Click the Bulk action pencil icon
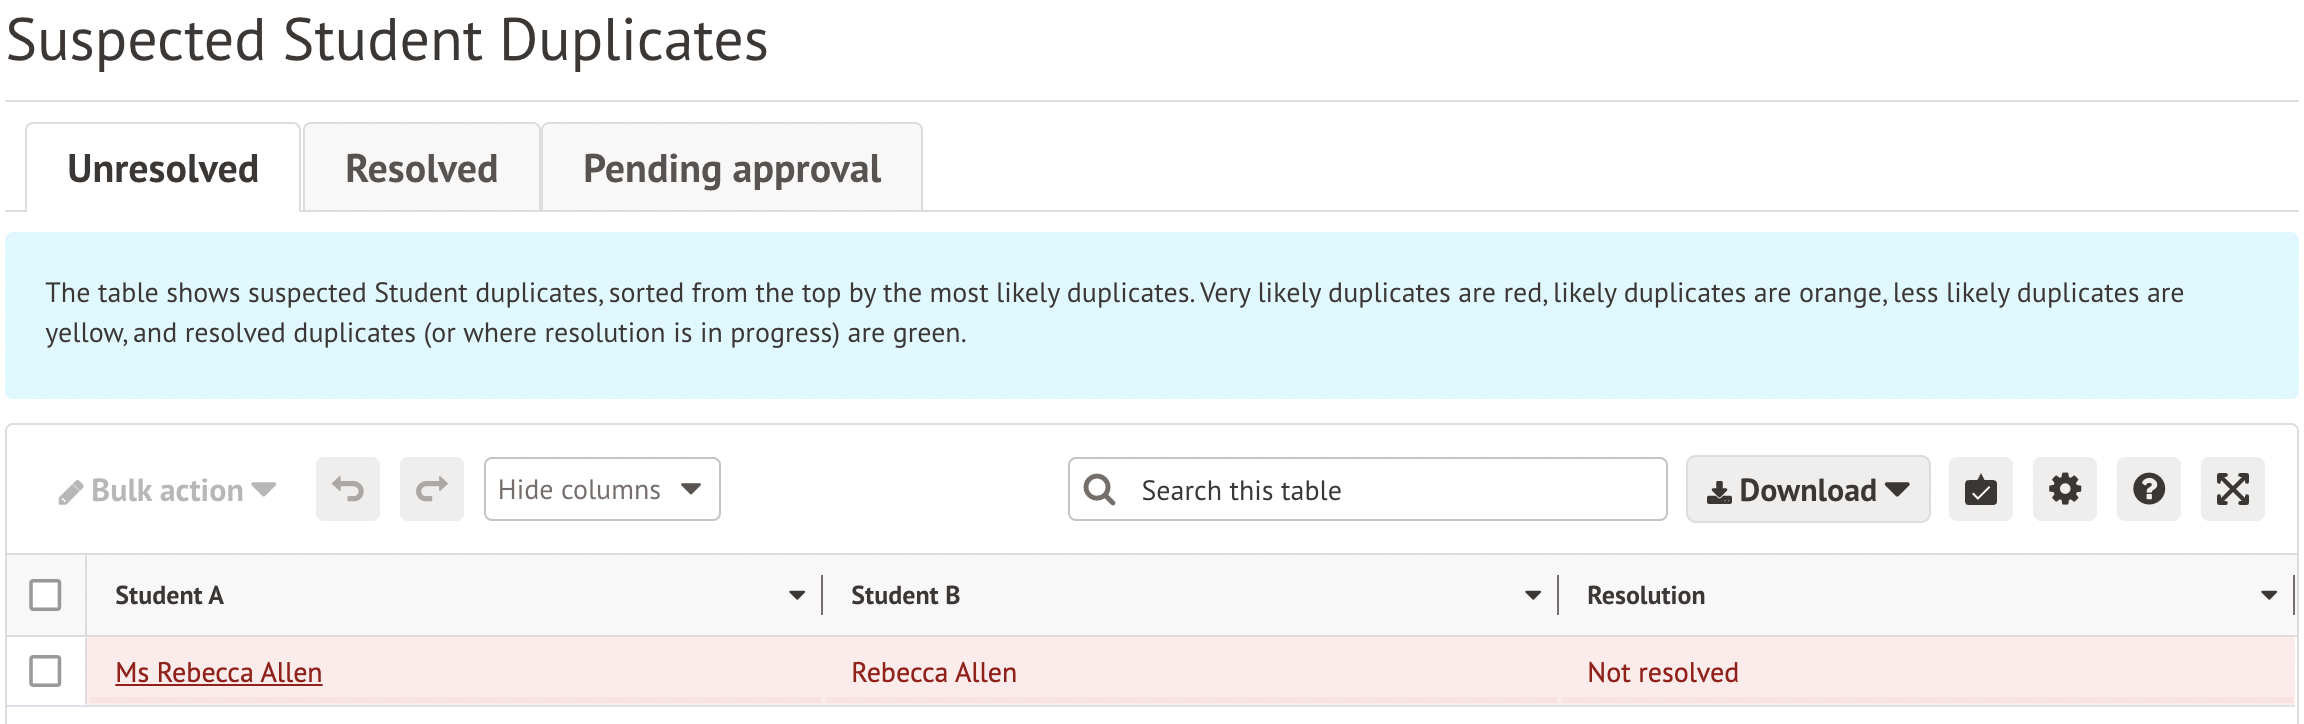The height and width of the screenshot is (724, 2304). 70,492
